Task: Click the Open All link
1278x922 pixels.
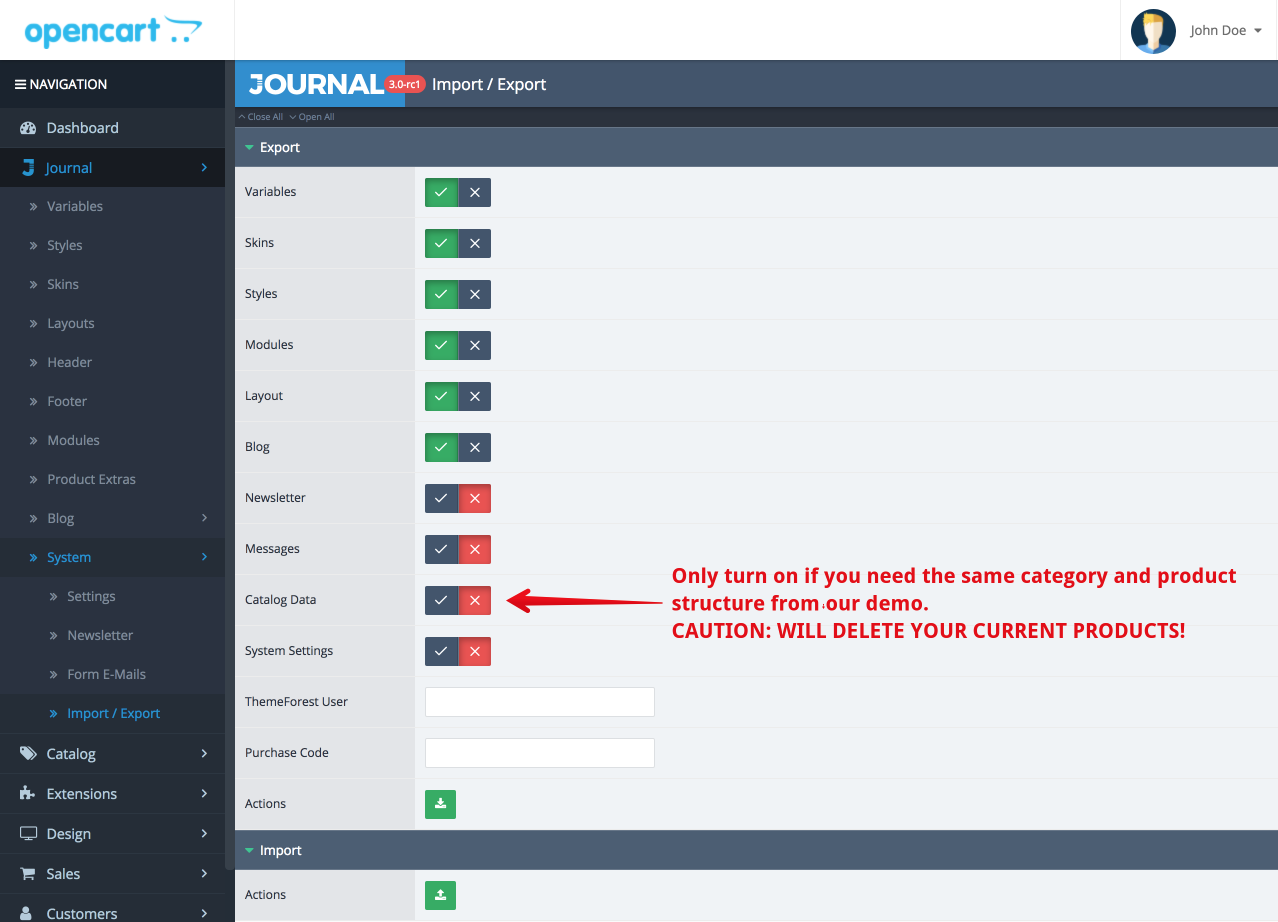Action: click(x=311, y=117)
